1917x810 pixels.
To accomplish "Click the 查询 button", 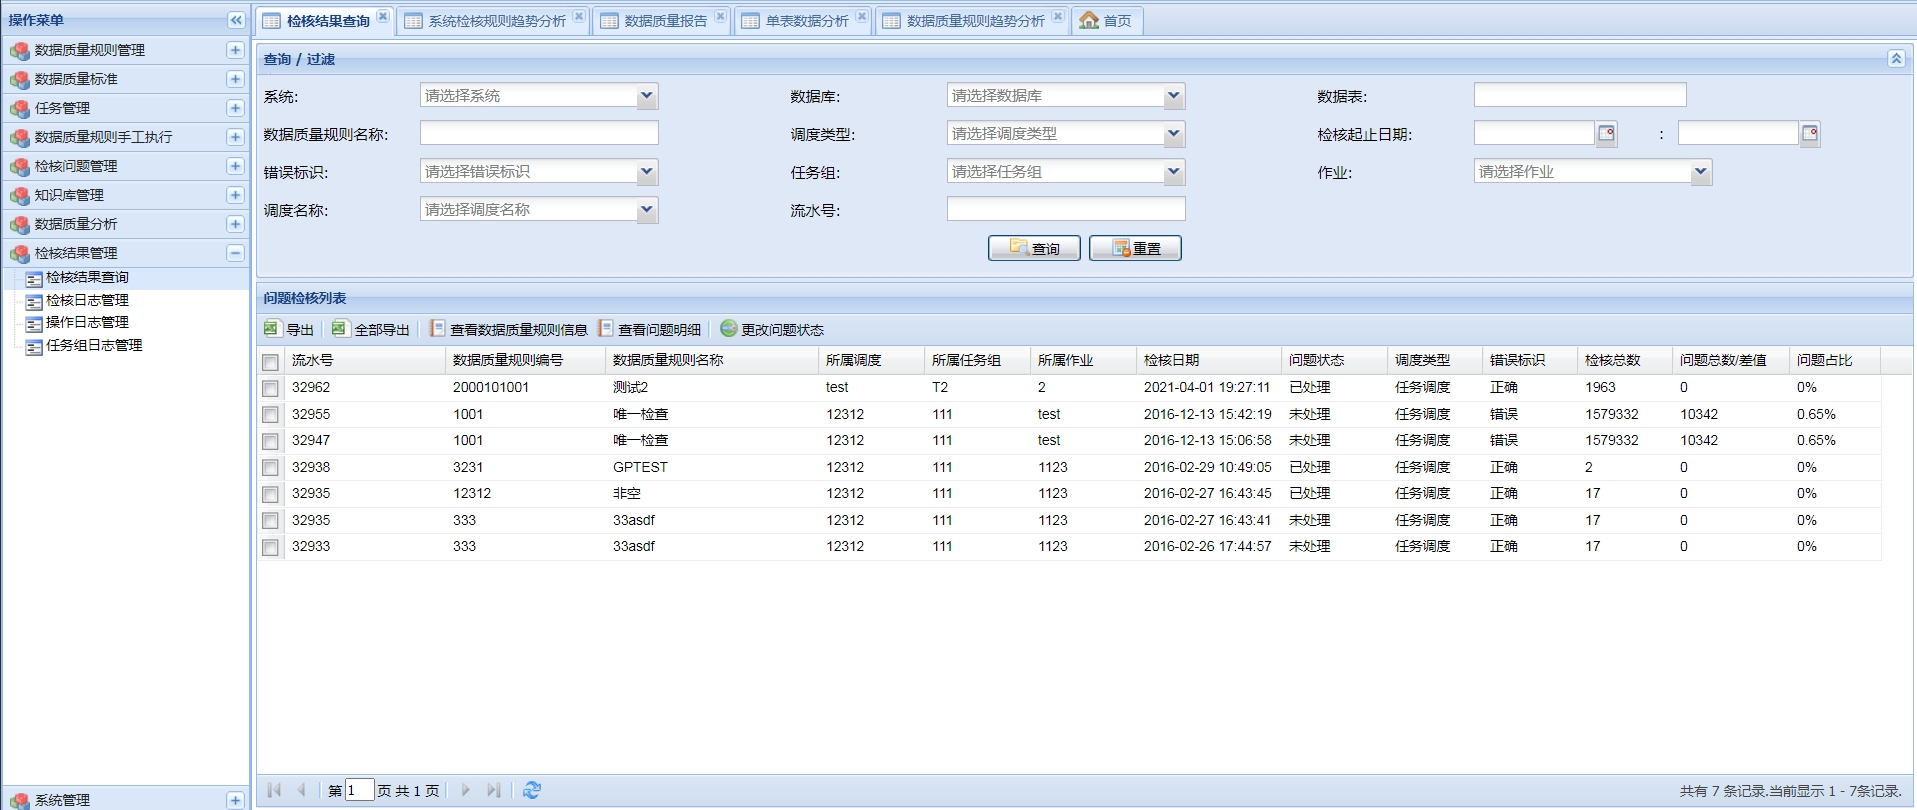I will 1034,248.
